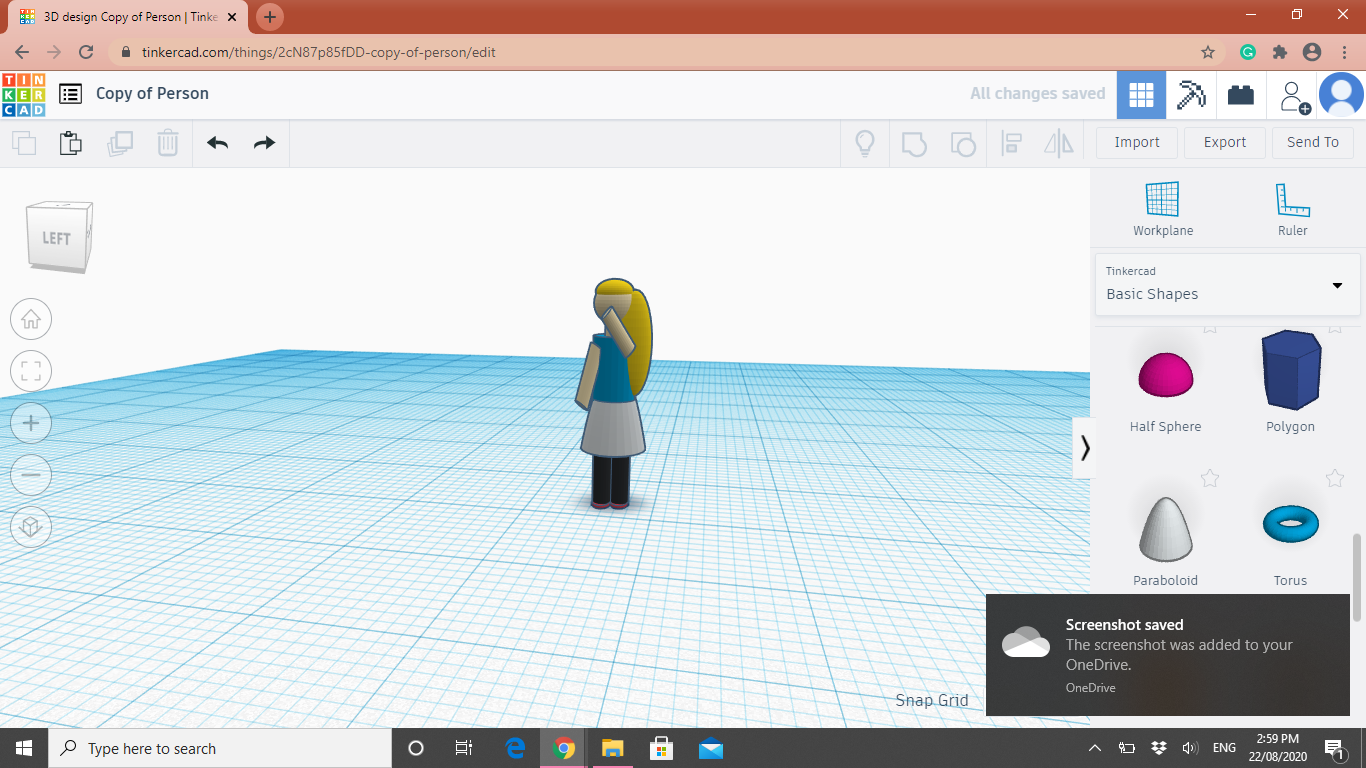Open the Chrome menu three dots
The width and height of the screenshot is (1366, 768).
coord(1343,52)
